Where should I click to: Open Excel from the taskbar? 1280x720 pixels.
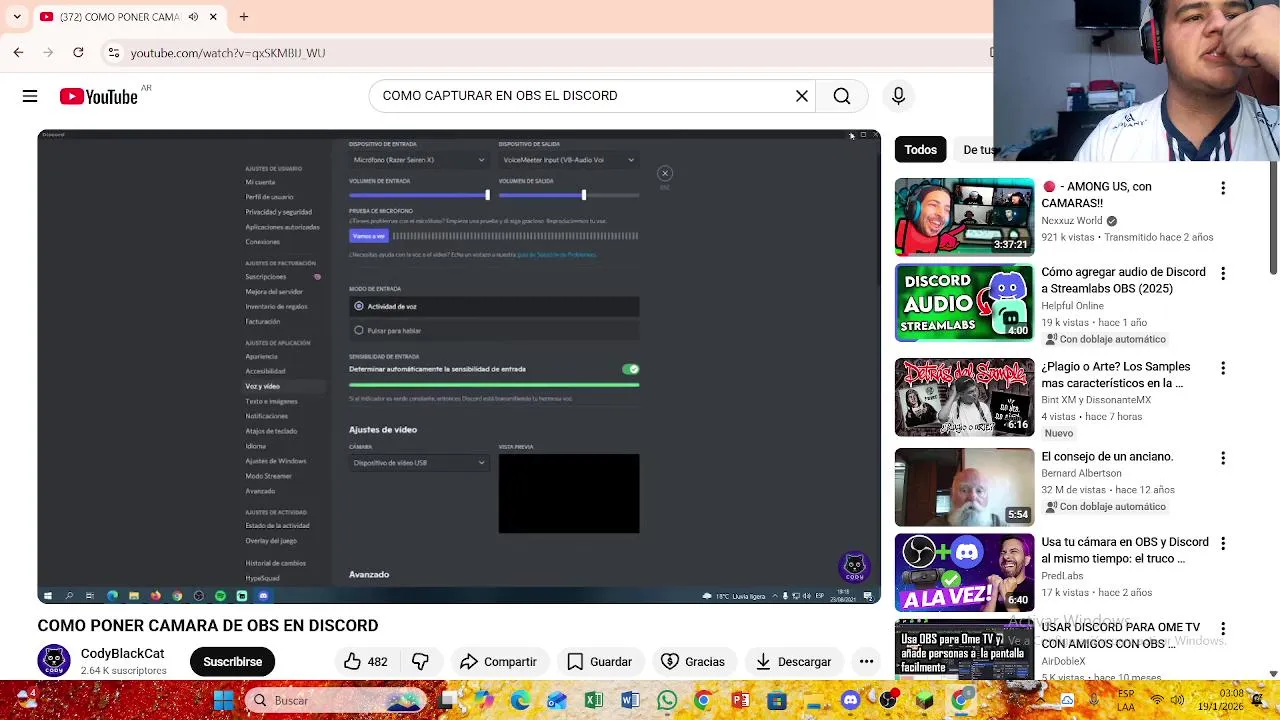point(594,700)
